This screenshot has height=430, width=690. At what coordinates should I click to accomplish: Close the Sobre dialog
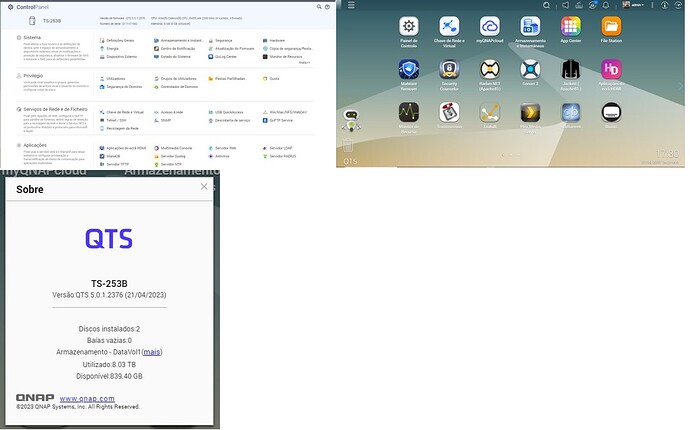pyautogui.click(x=204, y=187)
